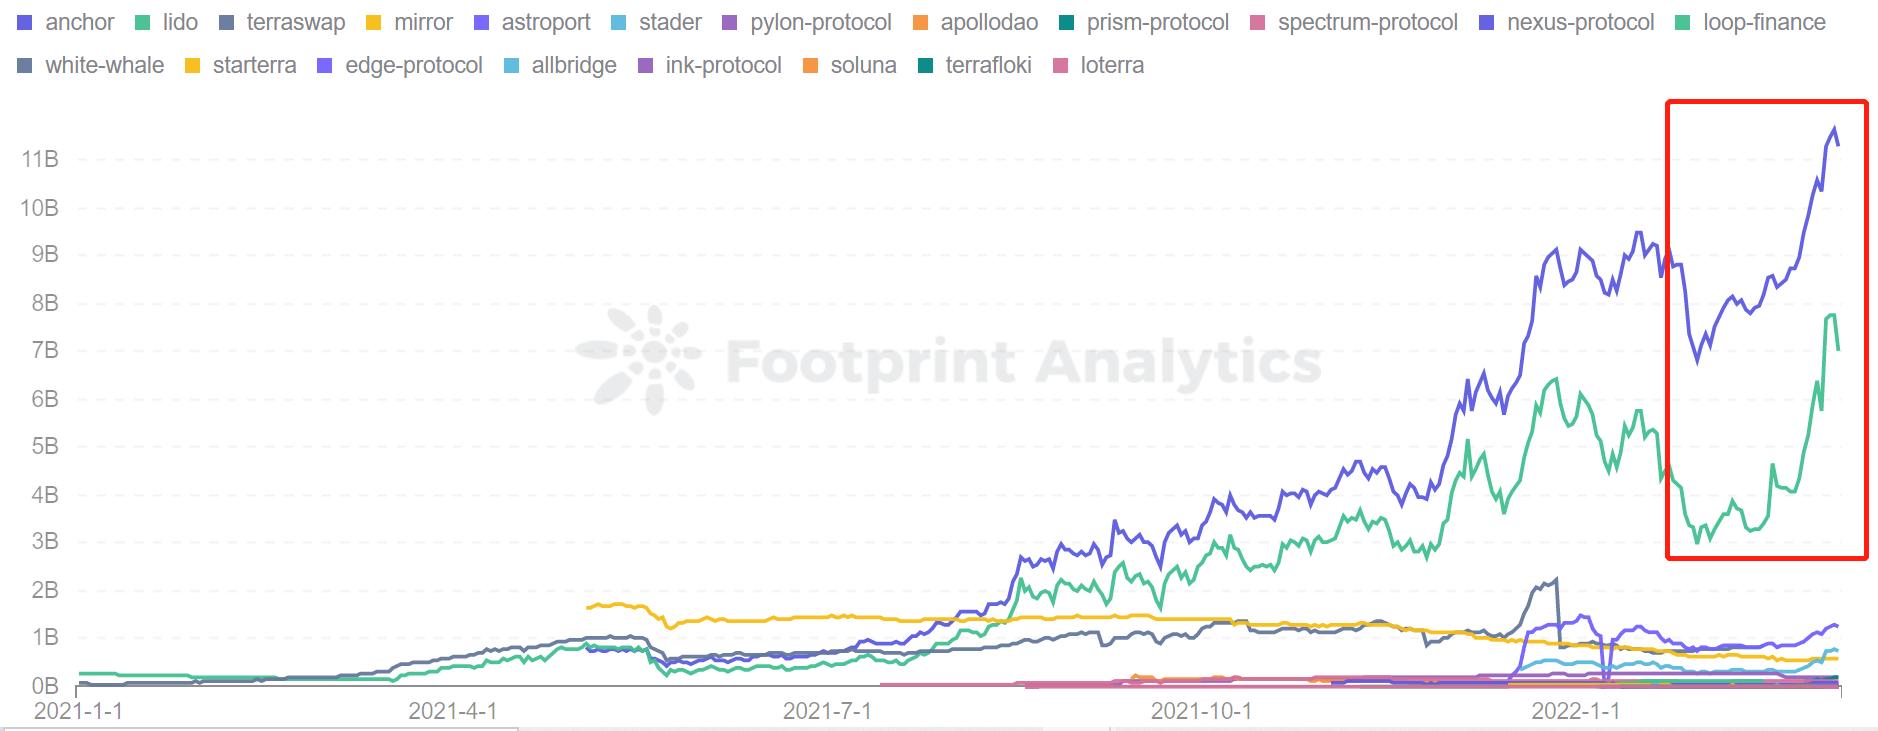Screen dimensions: 1878x731
Task: Click the stader legend color square
Action: pos(619,23)
